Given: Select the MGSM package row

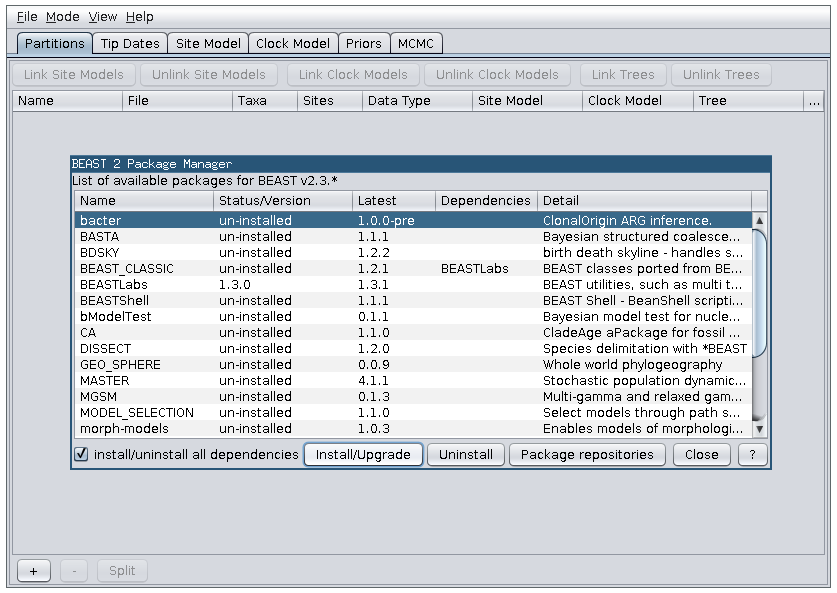Looking at the screenshot, I should [x=413, y=397].
